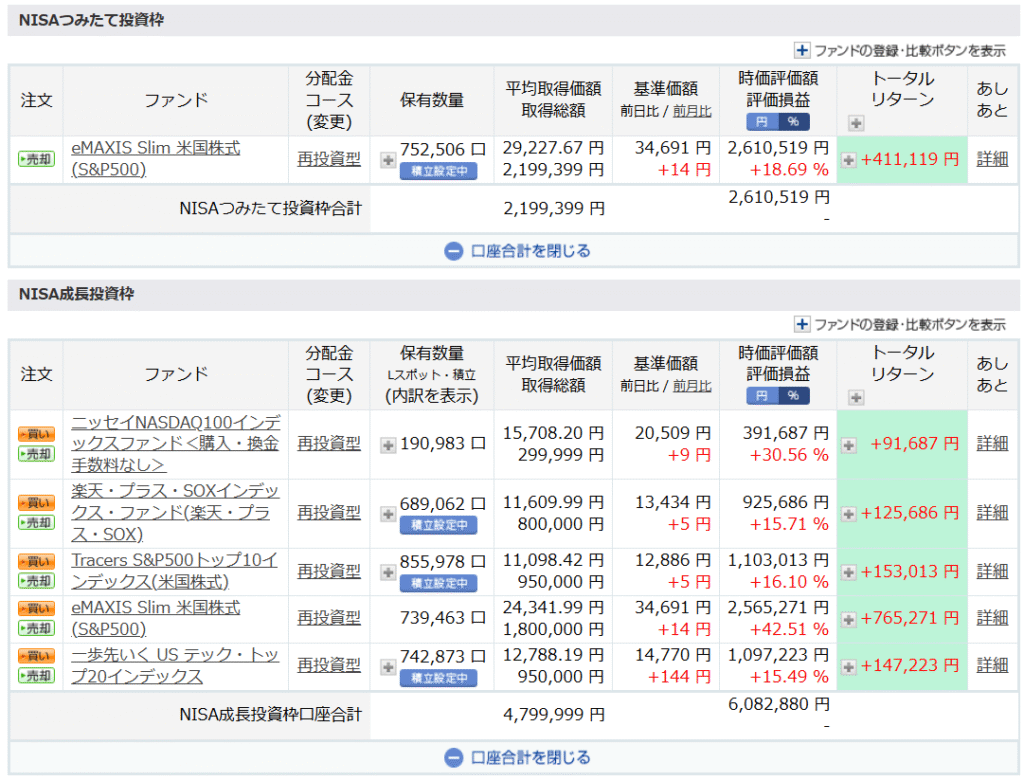The width and height of the screenshot is (1024, 781).
Task: Change 再投資型 course for Rakuten Plus SOX
Action: tap(328, 513)
